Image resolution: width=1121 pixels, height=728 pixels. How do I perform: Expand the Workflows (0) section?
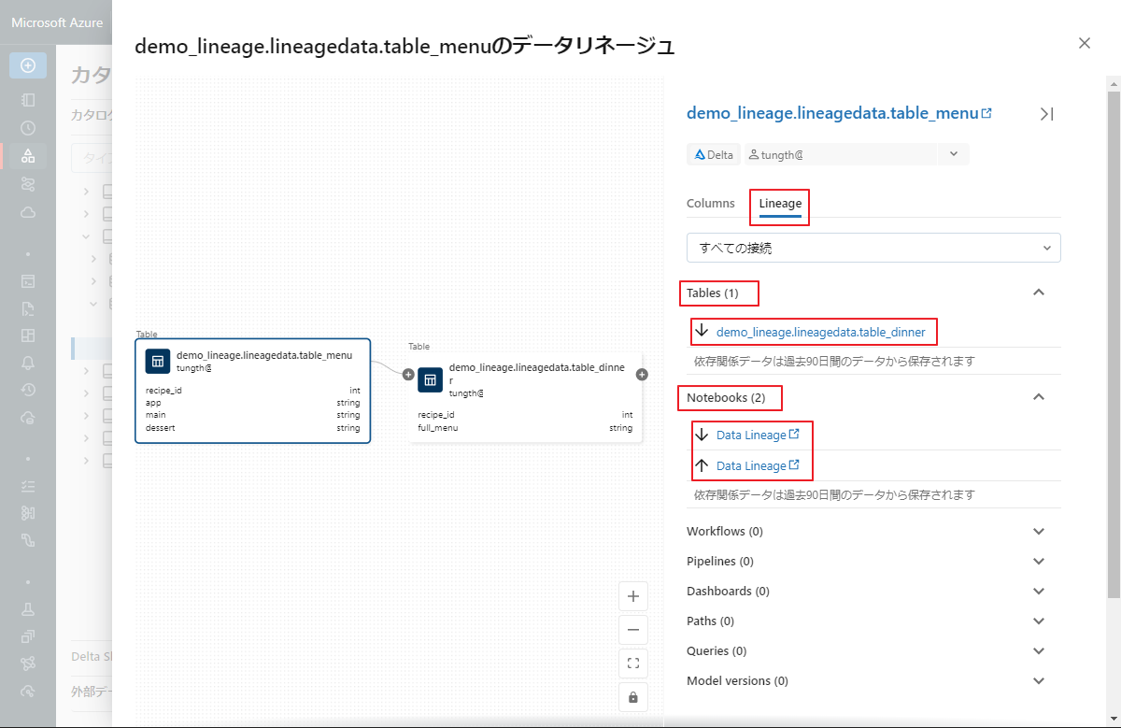1039,531
